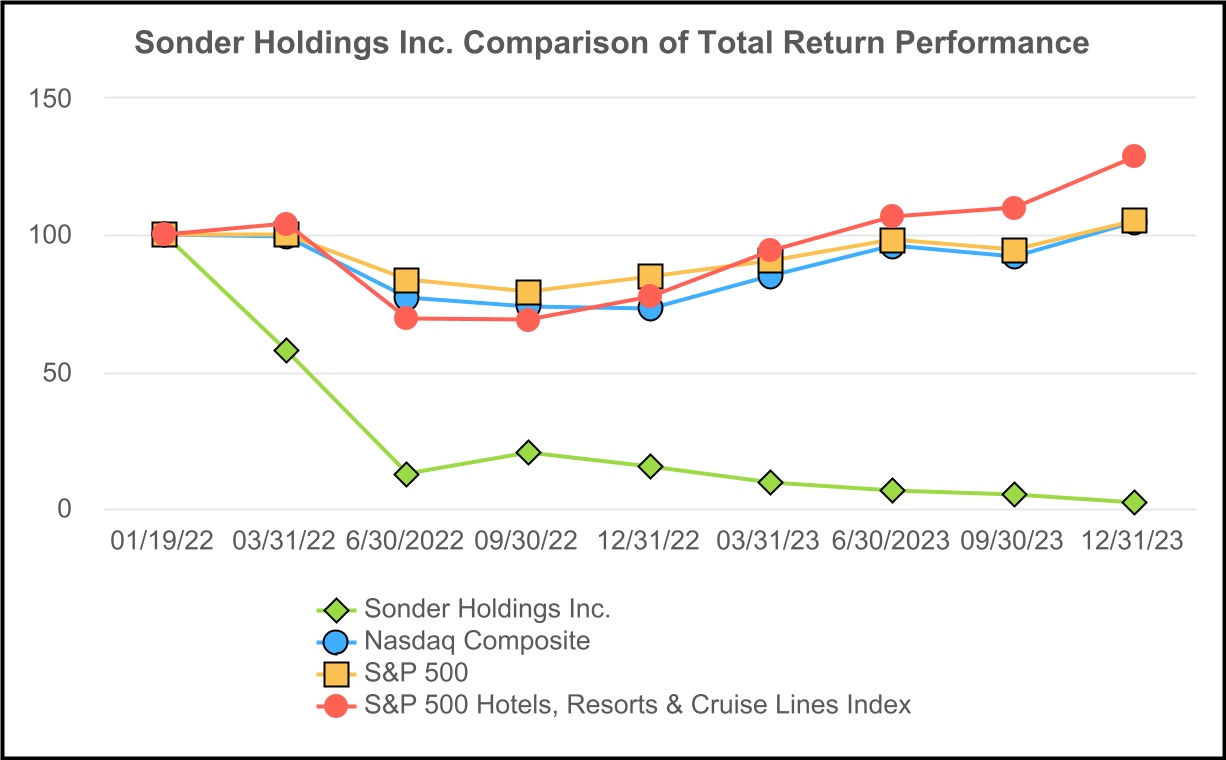The width and height of the screenshot is (1226, 760).
Task: Click Sonder's green diamond point at 09/30/22
Action: [x=529, y=453]
